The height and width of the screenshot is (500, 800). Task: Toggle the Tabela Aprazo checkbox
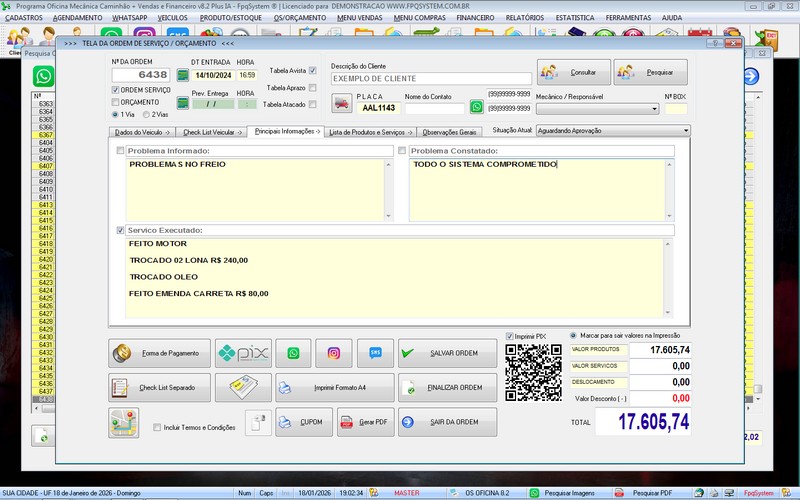click(313, 88)
